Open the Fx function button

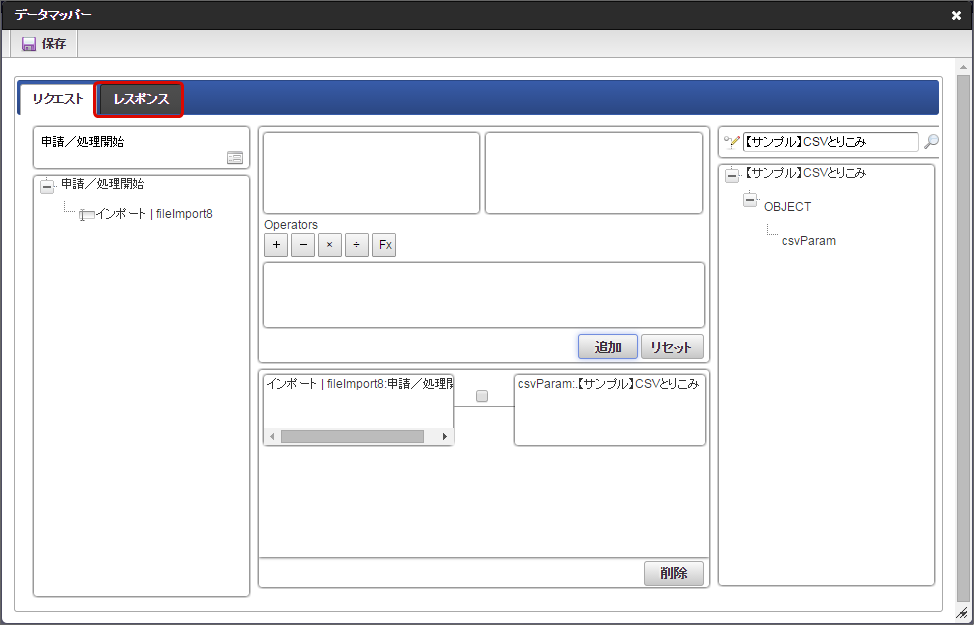click(385, 245)
